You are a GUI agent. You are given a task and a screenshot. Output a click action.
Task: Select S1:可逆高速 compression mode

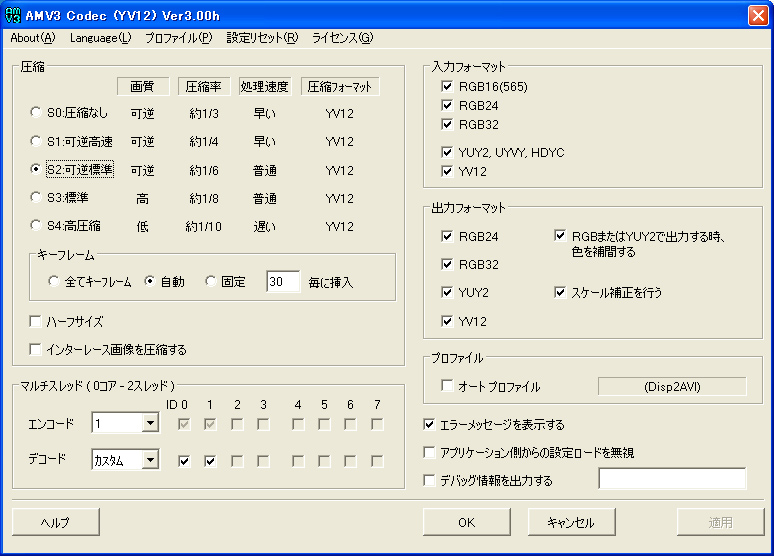(x=36, y=141)
